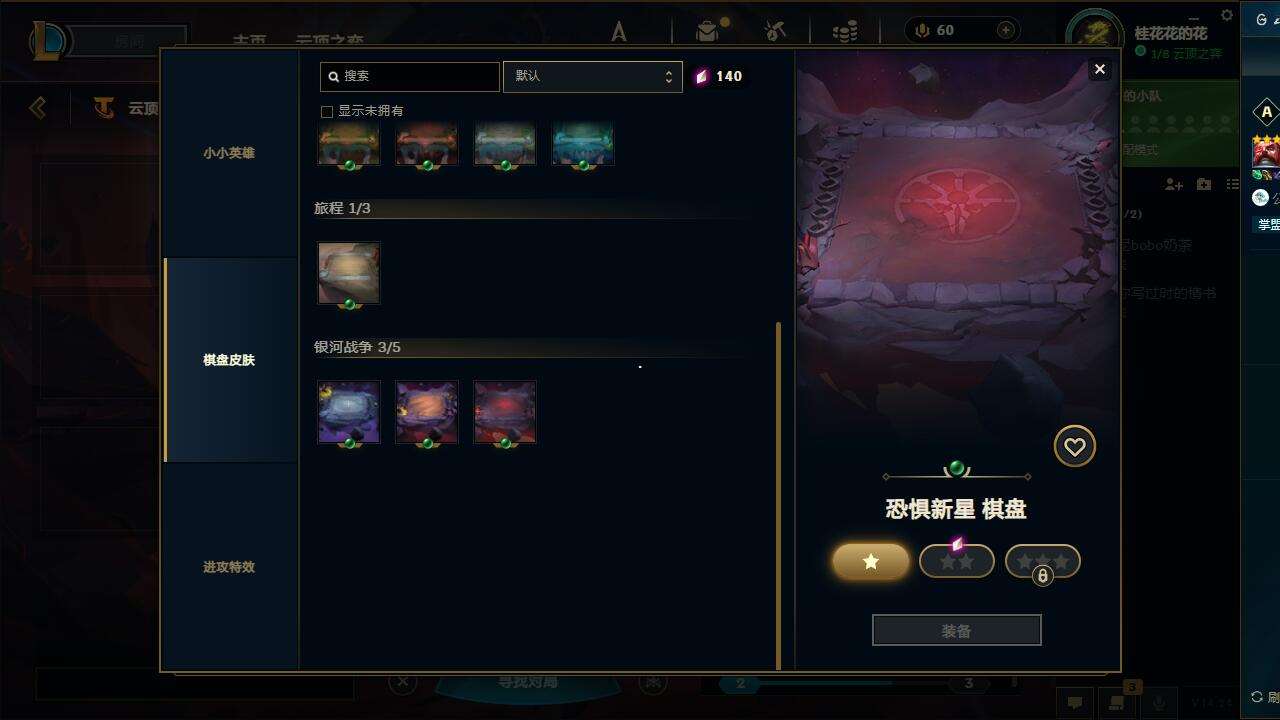Click the back arrow beside the TFT logo
This screenshot has height=720, width=1280.
[38, 107]
